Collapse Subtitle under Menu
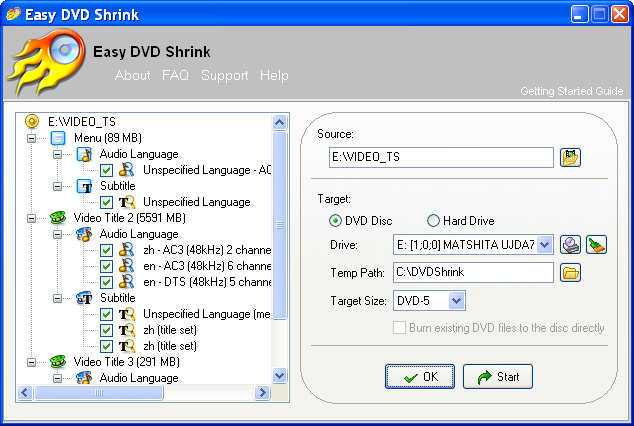The height and width of the screenshot is (426, 634). 57,186
